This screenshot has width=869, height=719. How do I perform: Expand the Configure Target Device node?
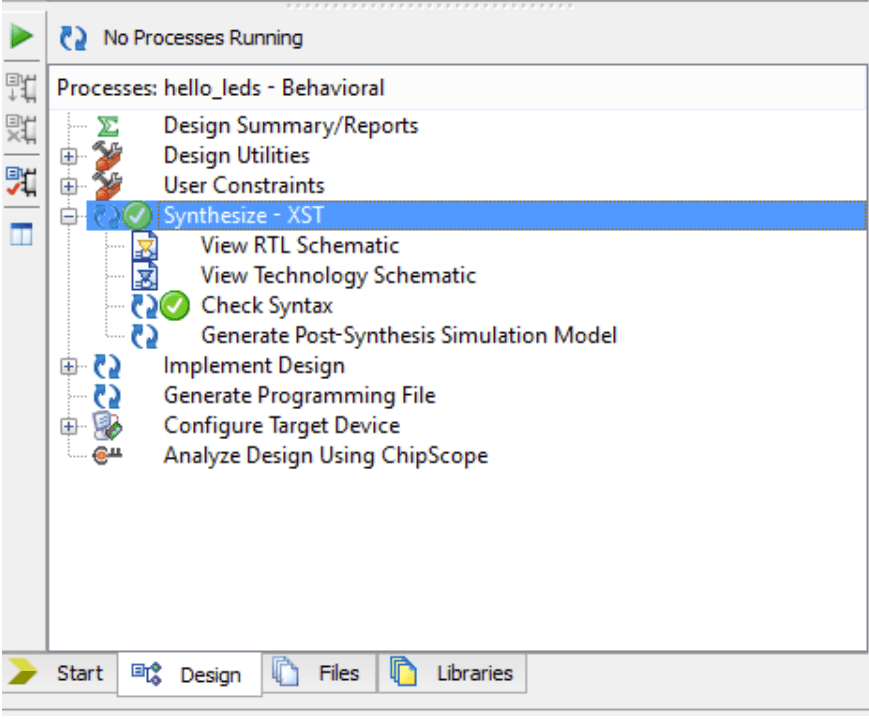pos(68,426)
